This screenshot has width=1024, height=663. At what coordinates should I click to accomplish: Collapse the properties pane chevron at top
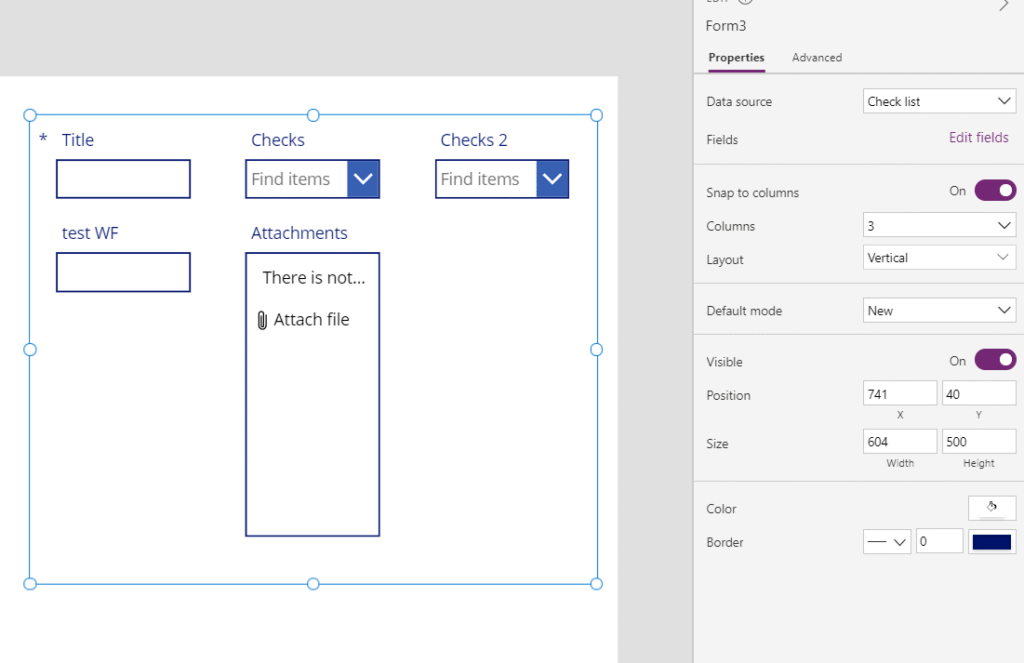coord(1004,6)
